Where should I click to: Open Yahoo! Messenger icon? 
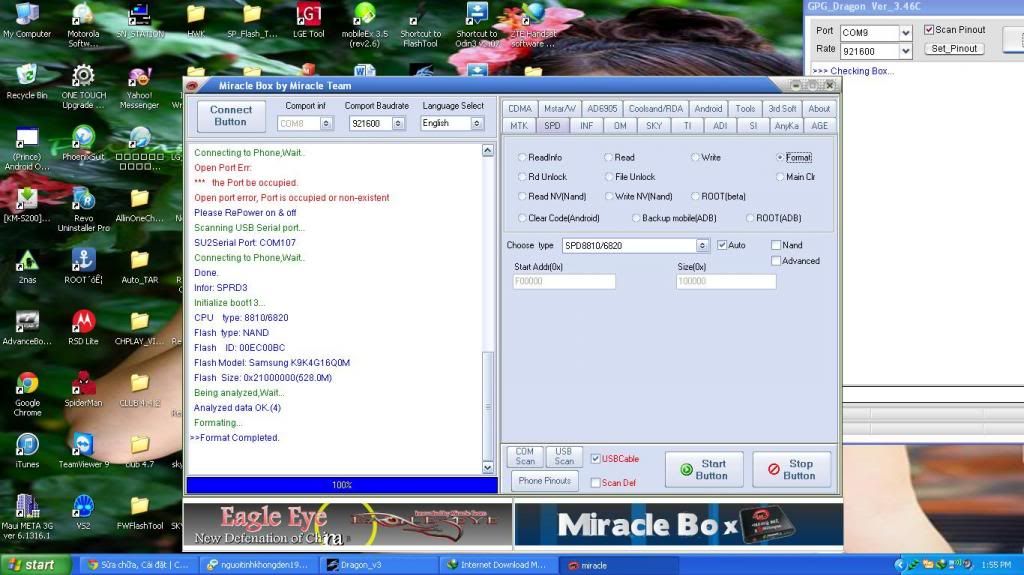[x=139, y=86]
